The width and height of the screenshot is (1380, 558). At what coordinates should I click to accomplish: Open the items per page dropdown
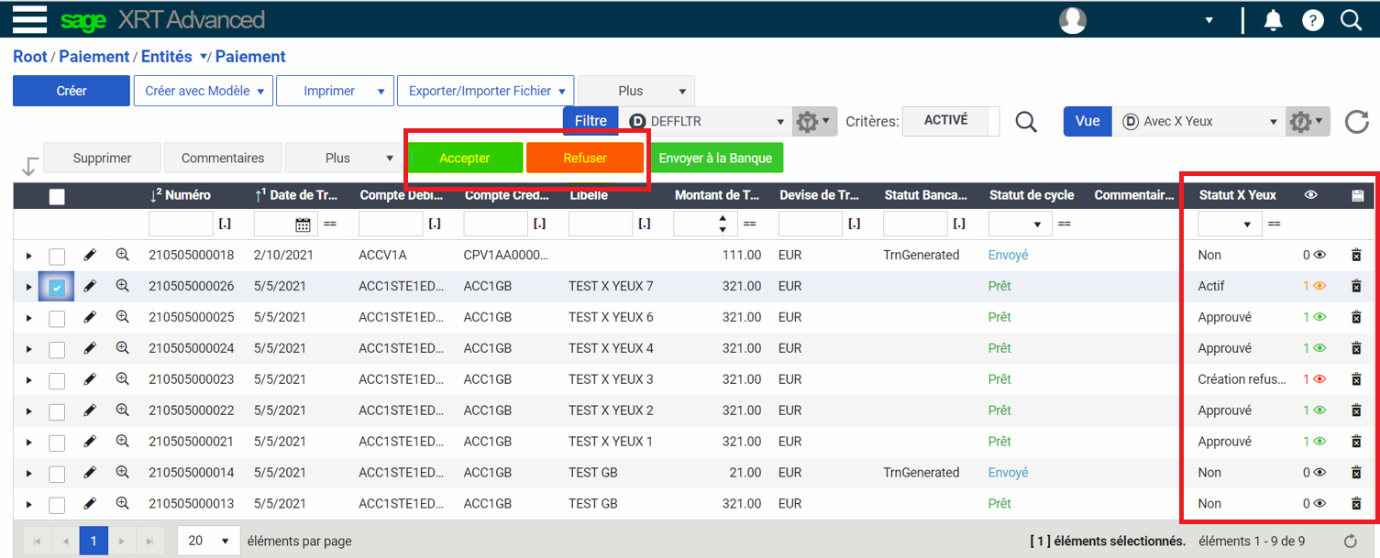[x=208, y=541]
